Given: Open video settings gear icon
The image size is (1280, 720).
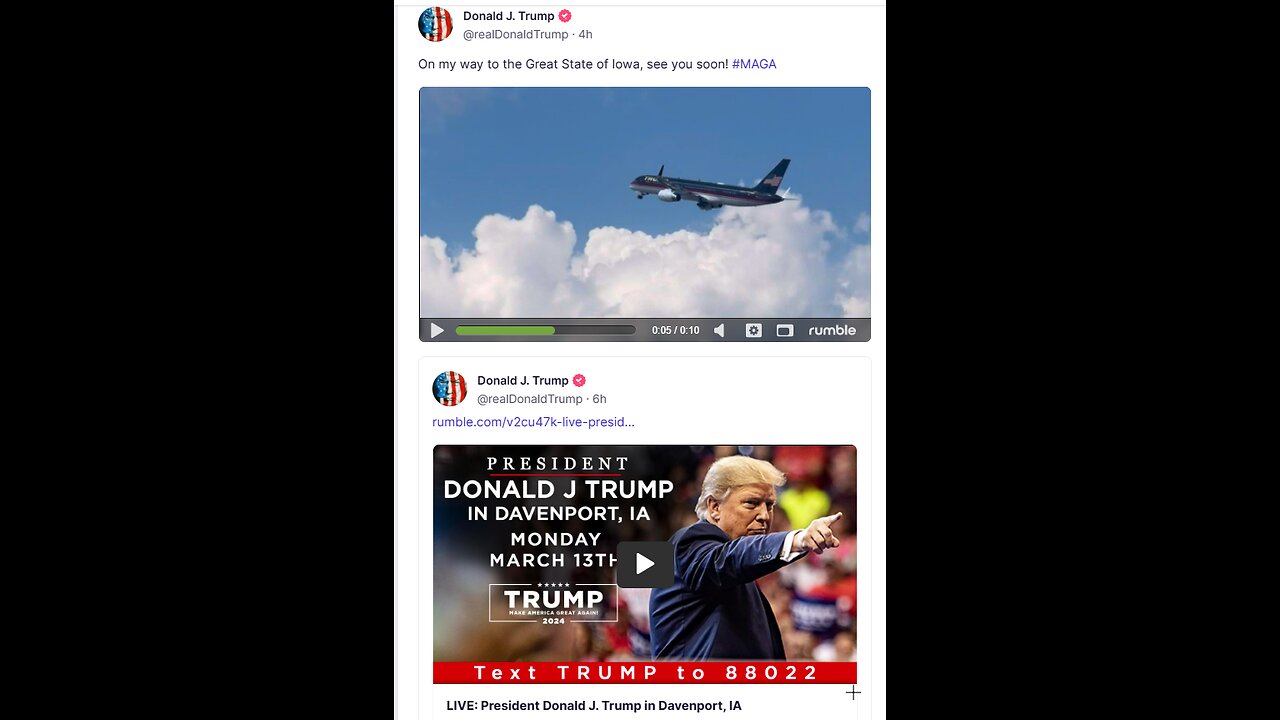Looking at the screenshot, I should point(754,330).
